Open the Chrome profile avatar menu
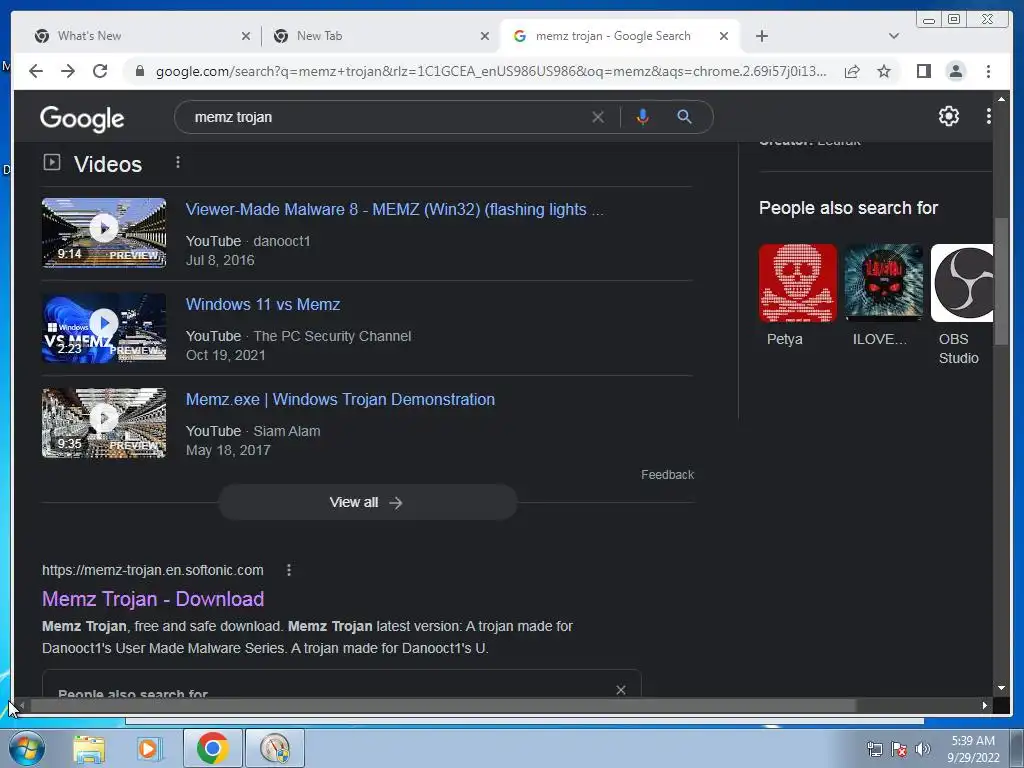The width and height of the screenshot is (1024, 768). coord(955,71)
